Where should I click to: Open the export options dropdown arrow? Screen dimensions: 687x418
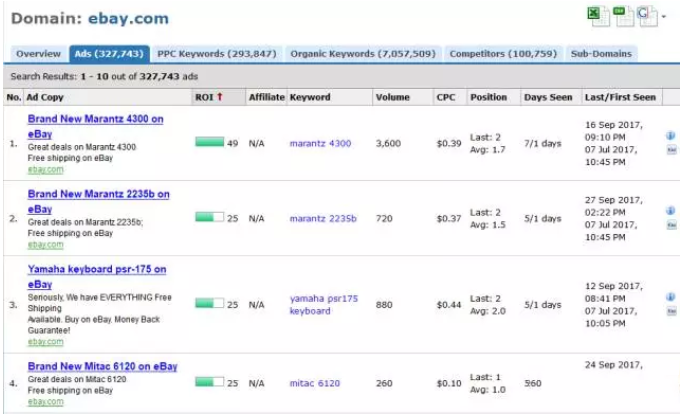point(662,17)
